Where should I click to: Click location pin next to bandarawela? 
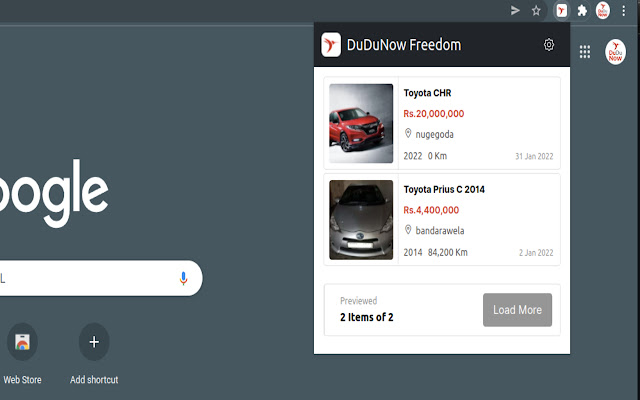[x=408, y=229]
